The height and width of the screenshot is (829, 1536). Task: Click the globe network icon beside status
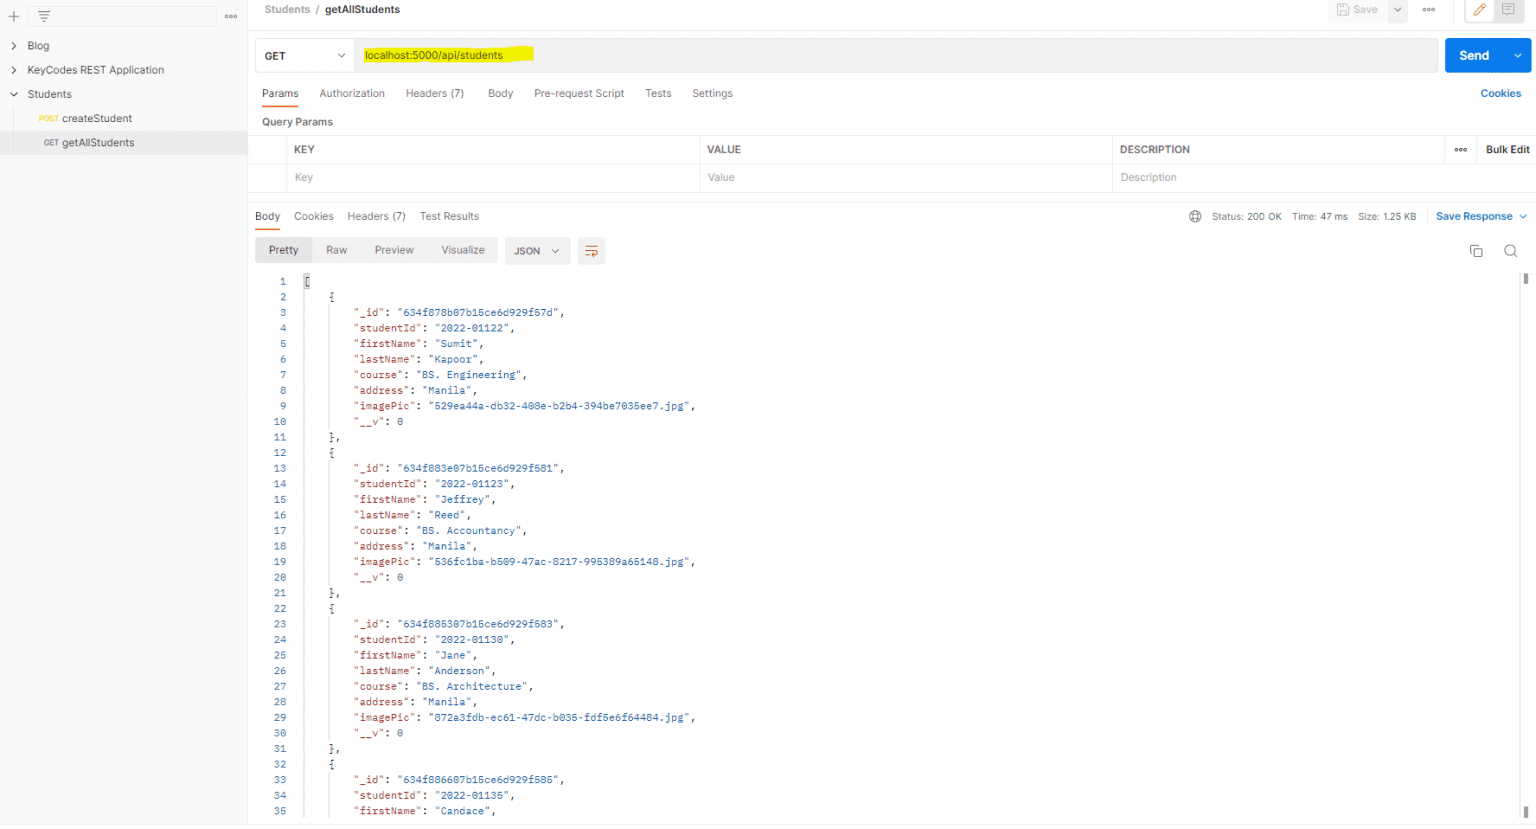click(x=1195, y=217)
